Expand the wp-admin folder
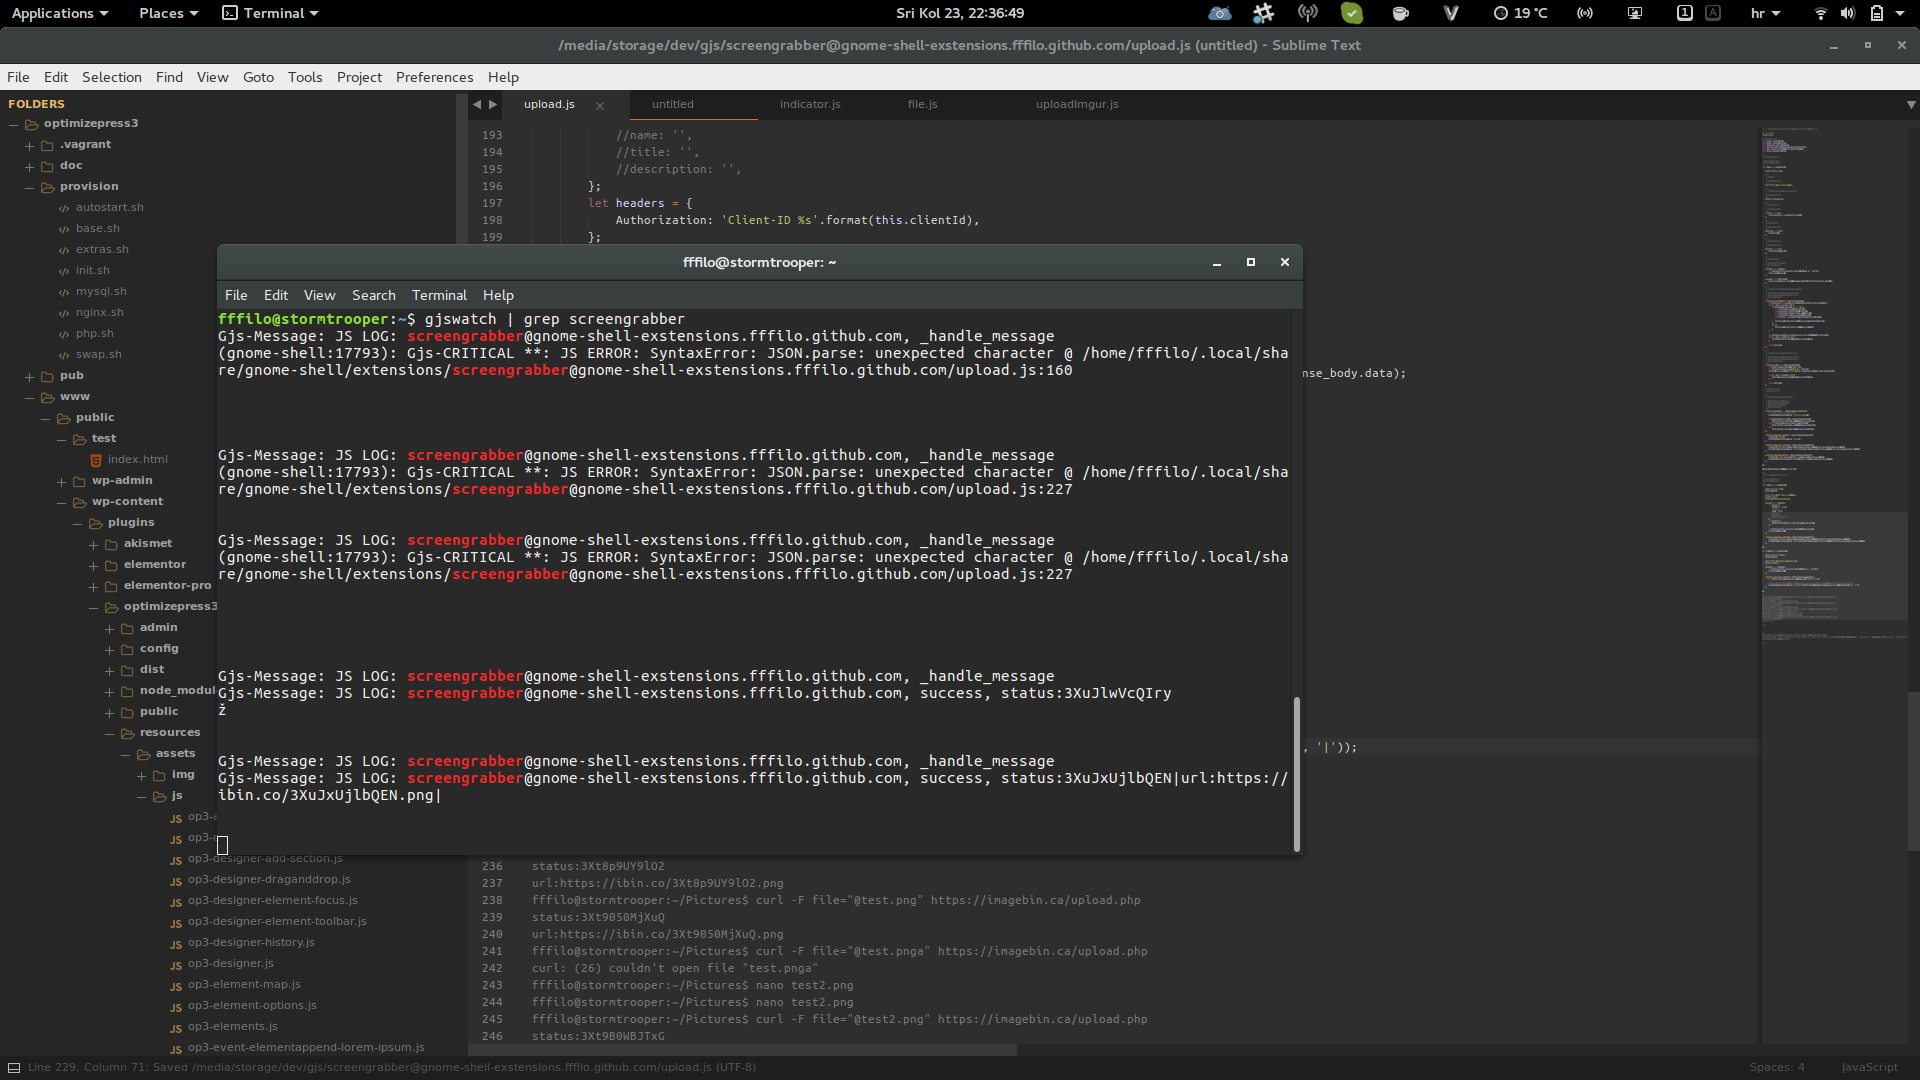Viewport: 1920px width, 1080px height. (62, 481)
